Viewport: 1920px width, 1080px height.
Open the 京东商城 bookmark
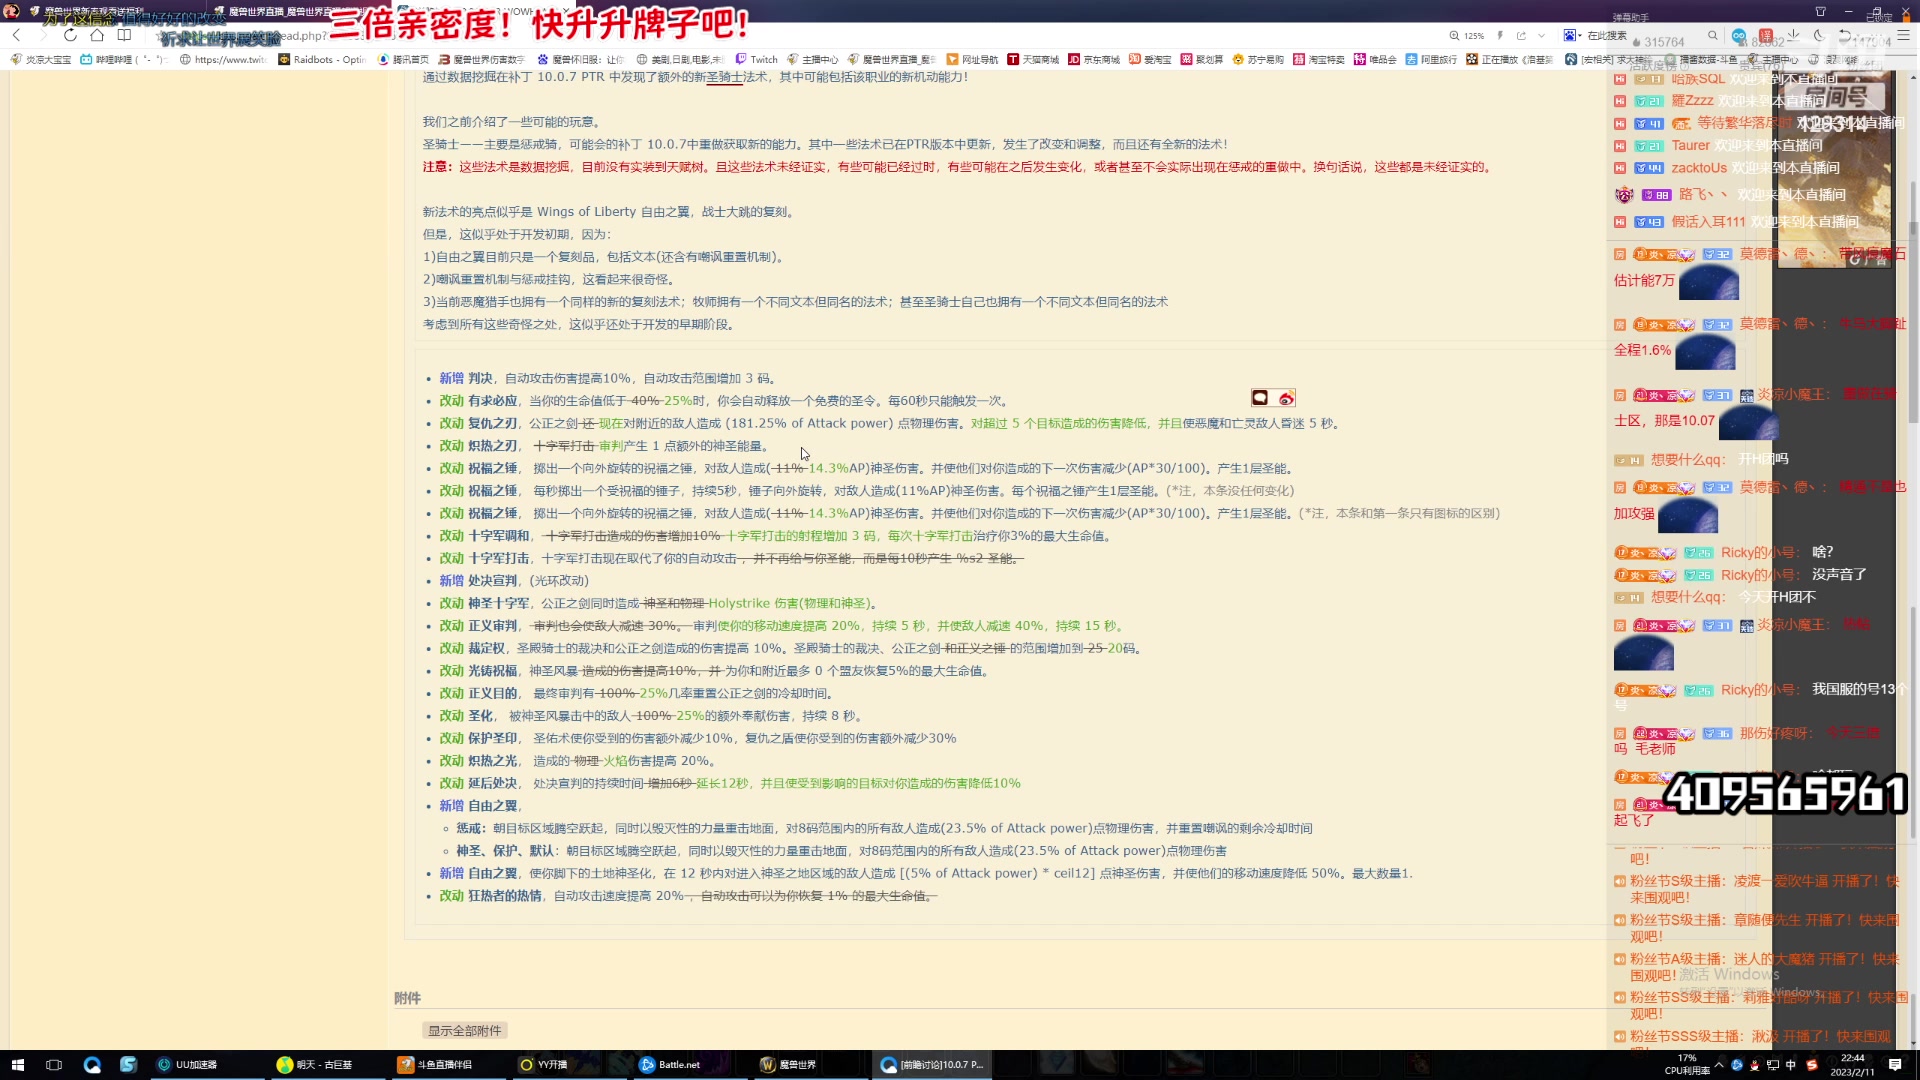1094,59
